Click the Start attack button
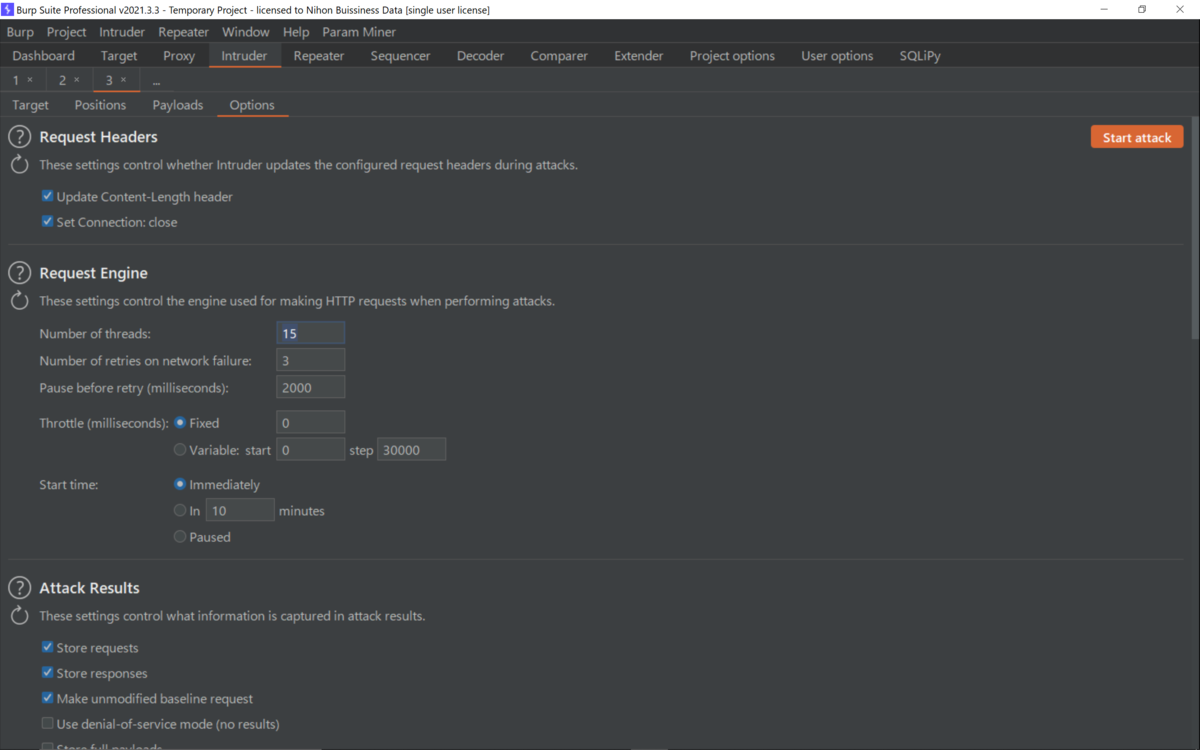The height and width of the screenshot is (750, 1200). click(1137, 137)
